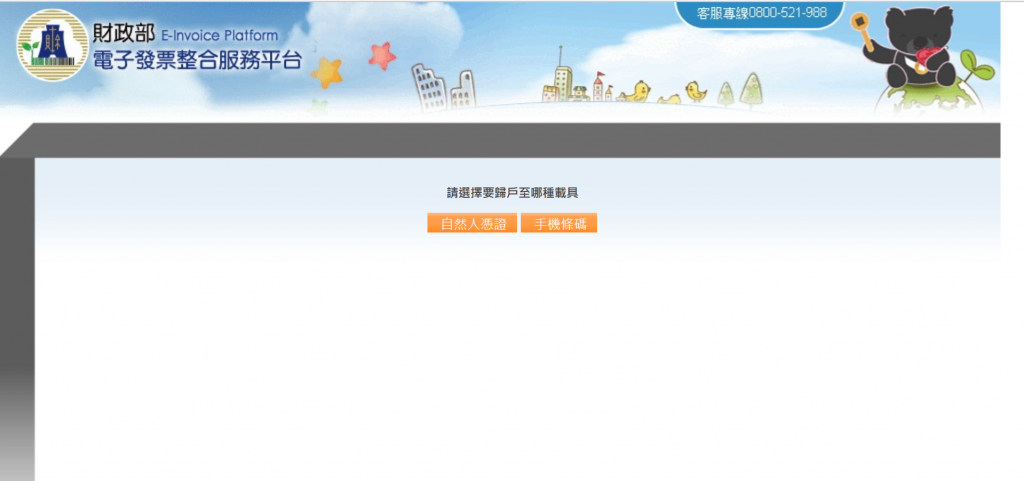
Task: Click the red-roofed tower with flag
Action: click(x=598, y=87)
